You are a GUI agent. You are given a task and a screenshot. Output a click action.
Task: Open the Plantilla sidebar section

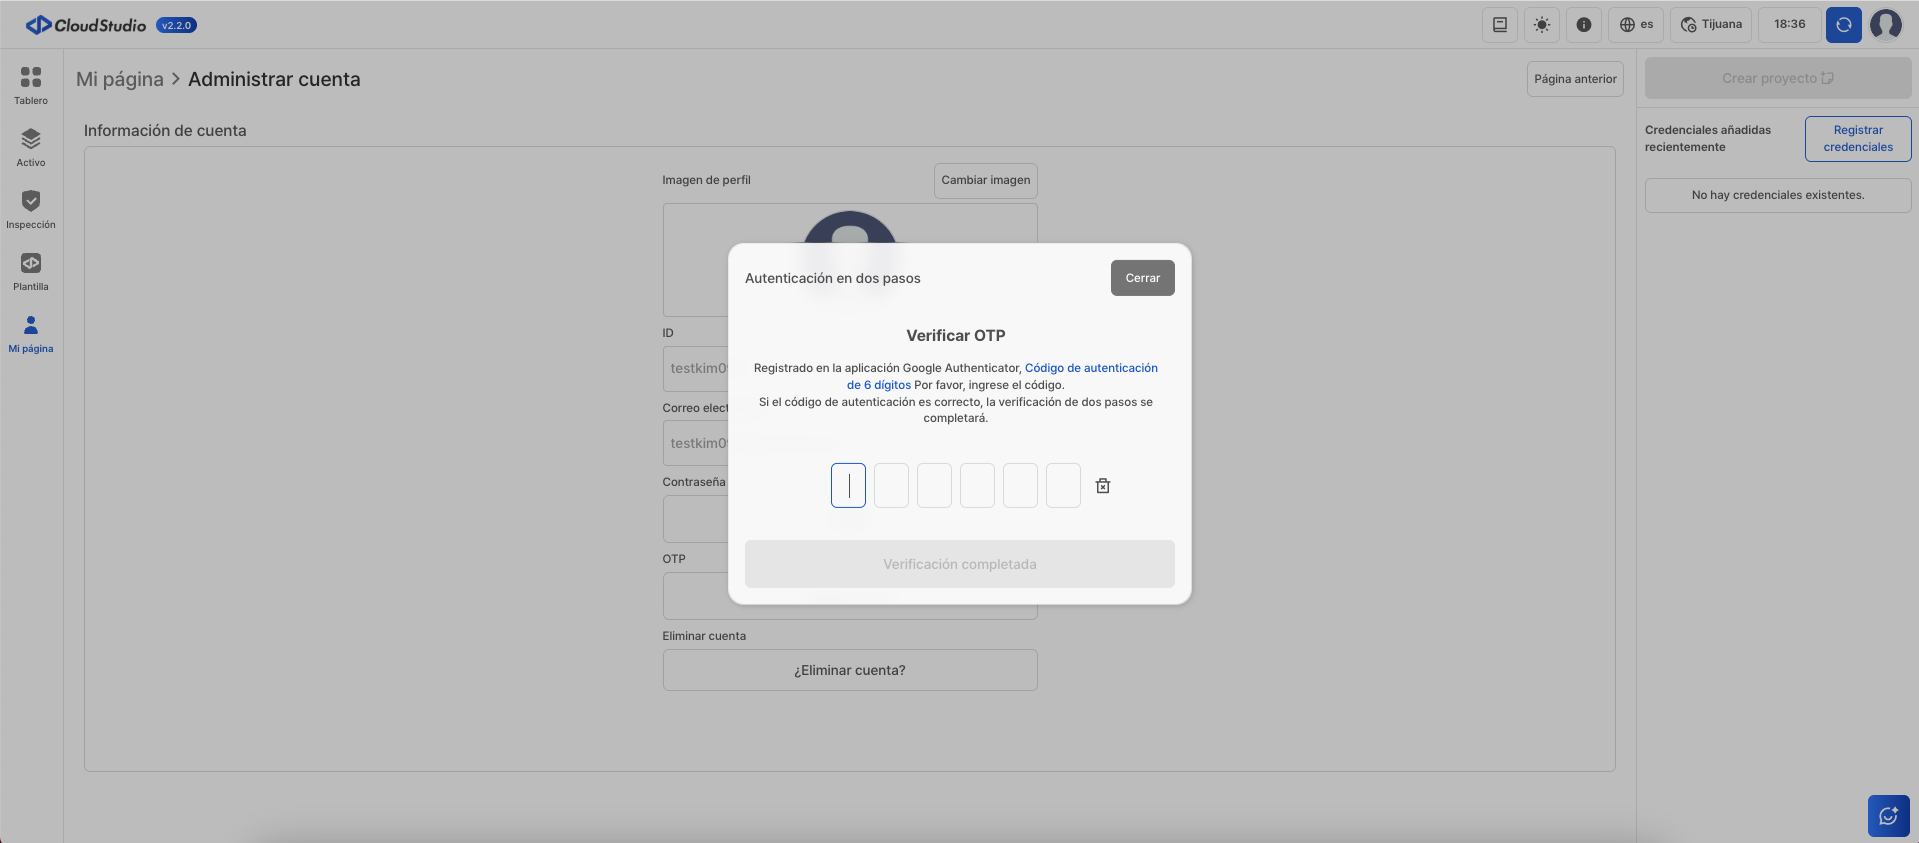pyautogui.click(x=31, y=271)
